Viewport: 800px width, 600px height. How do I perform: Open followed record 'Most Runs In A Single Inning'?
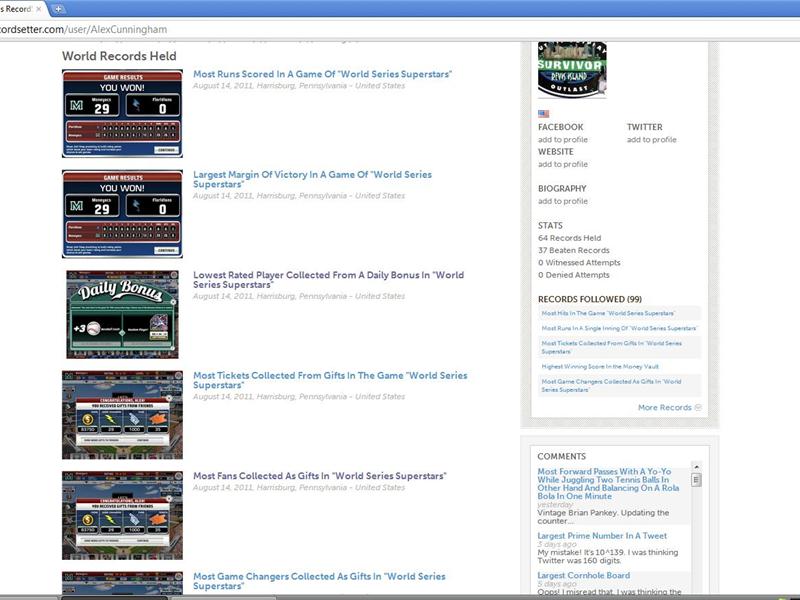[619, 328]
